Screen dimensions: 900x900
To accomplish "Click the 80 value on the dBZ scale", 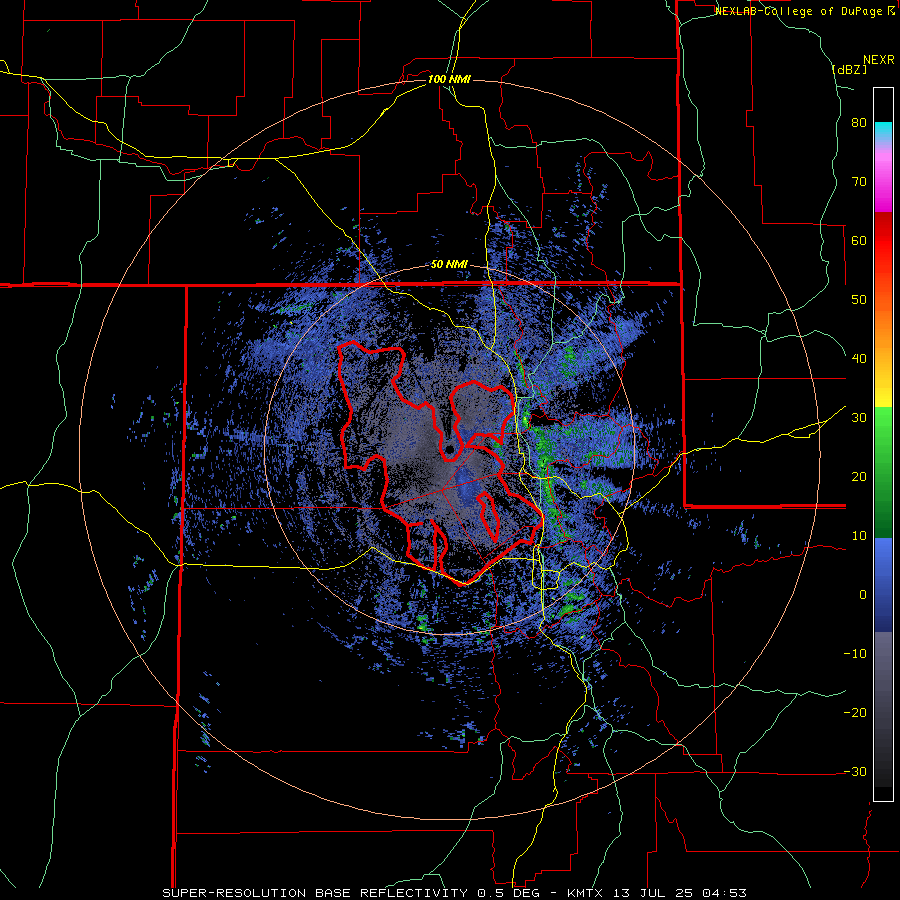I will 859,123.
